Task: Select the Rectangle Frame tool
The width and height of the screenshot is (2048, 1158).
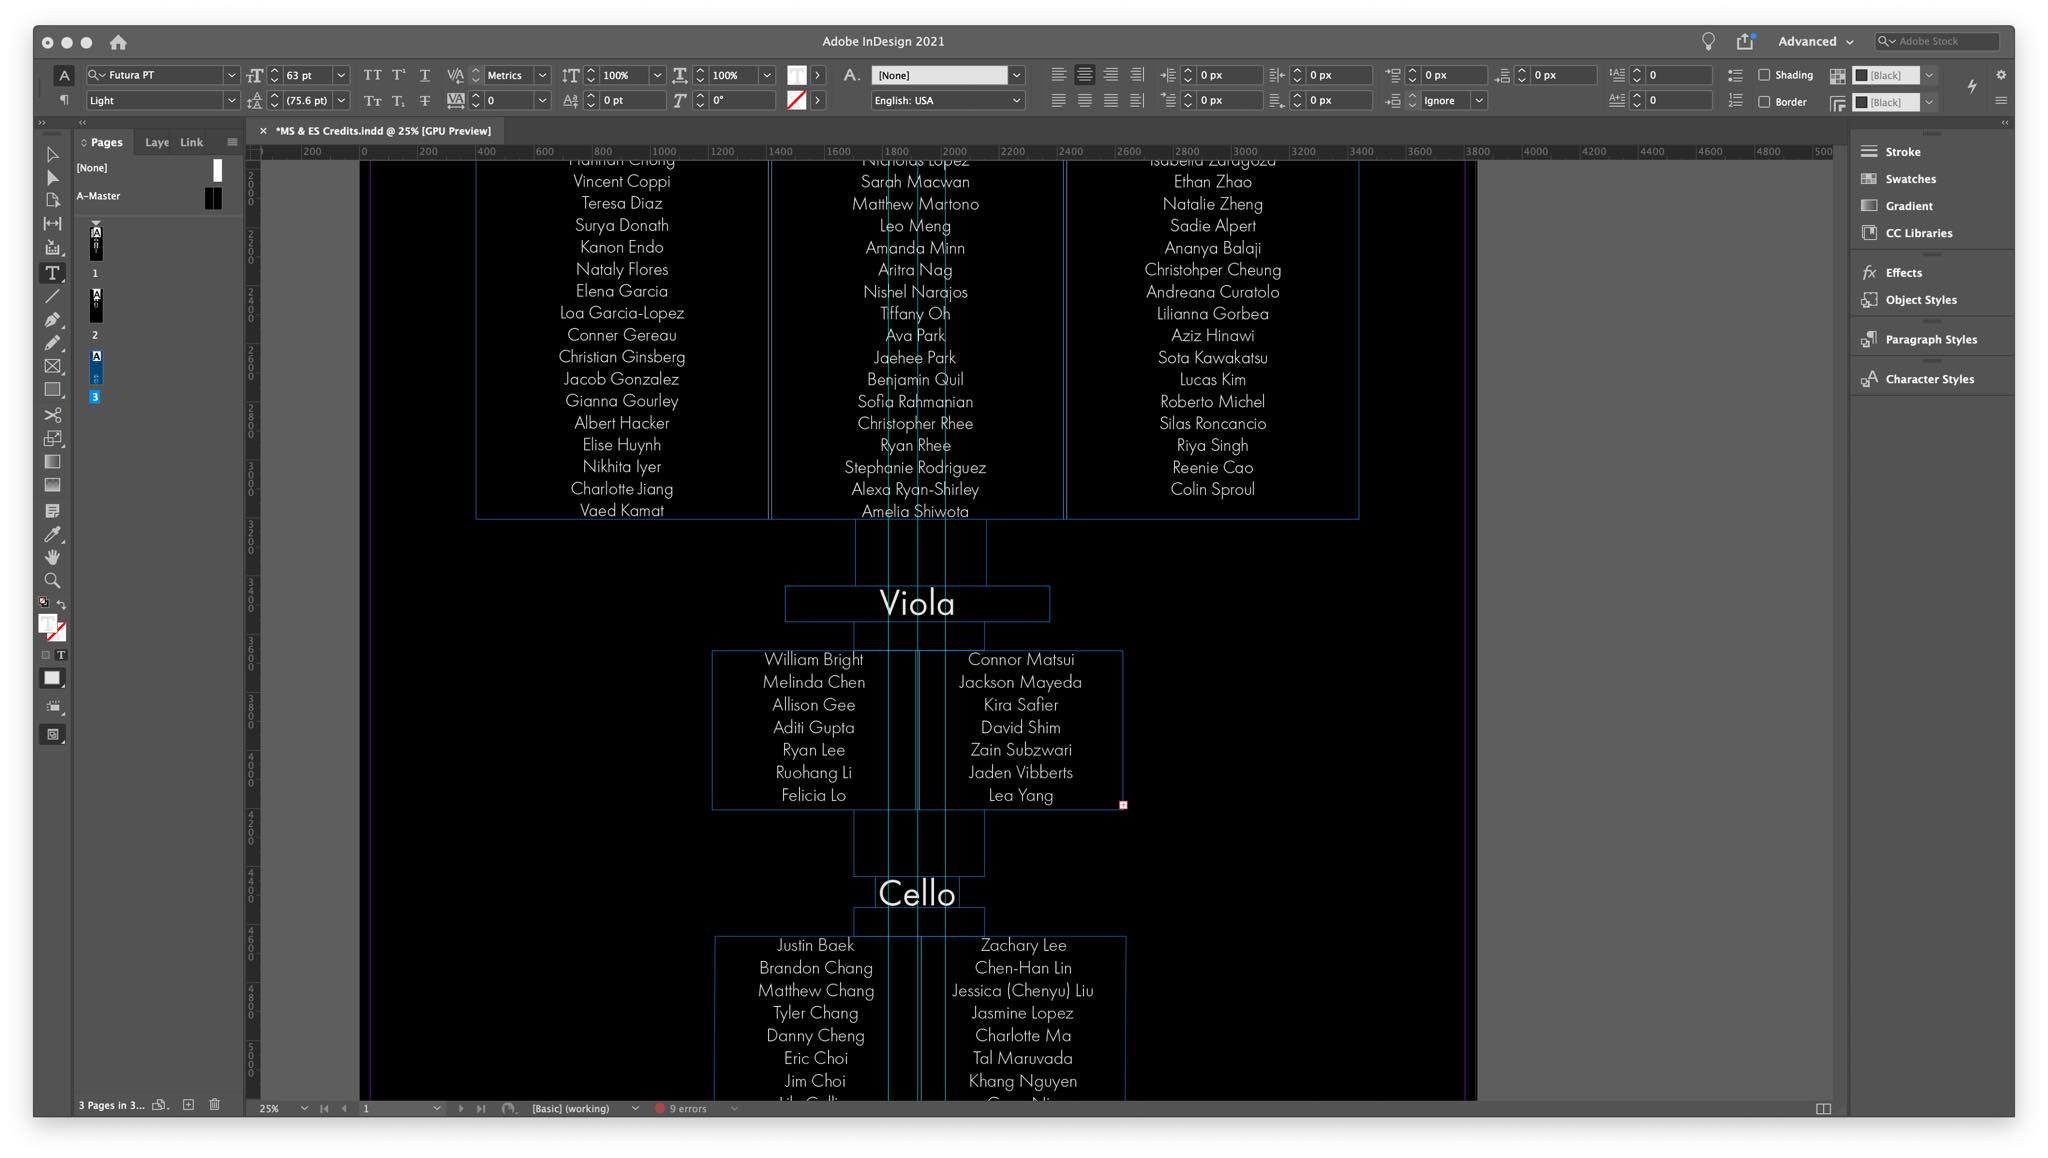Action: 52,366
